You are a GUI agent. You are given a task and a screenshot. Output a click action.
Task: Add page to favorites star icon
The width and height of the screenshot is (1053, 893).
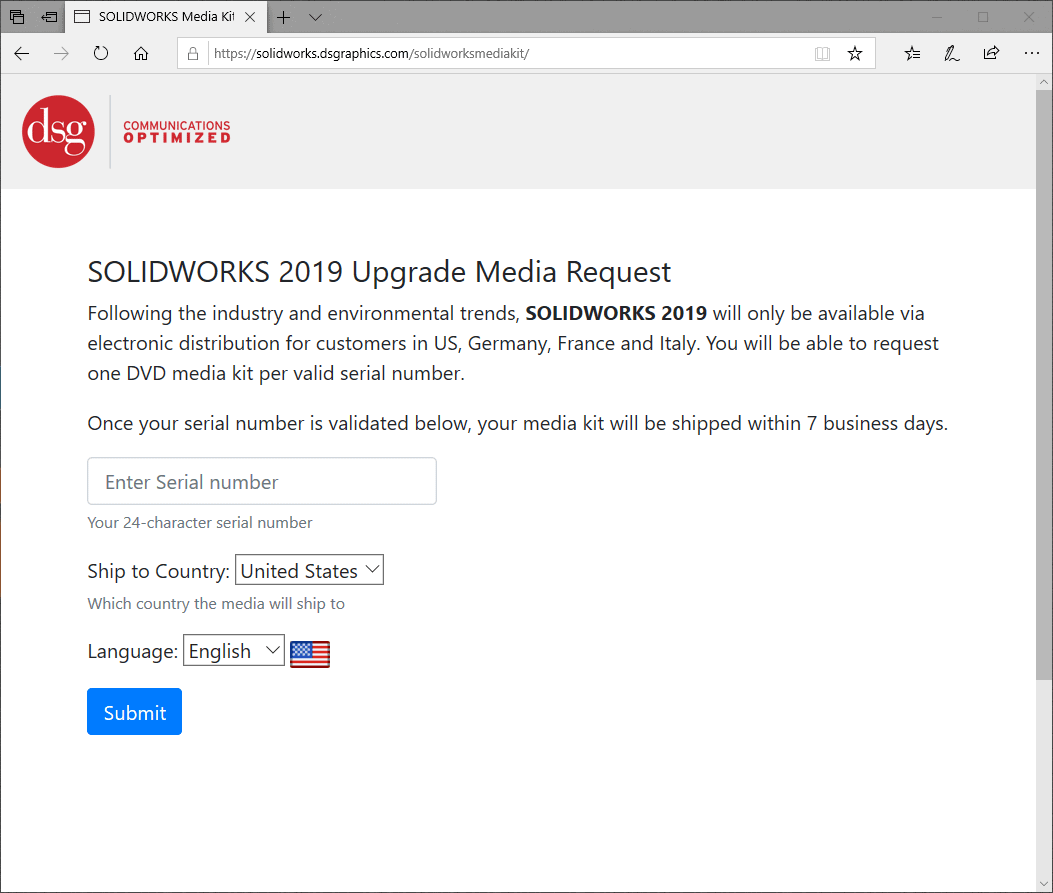click(854, 54)
